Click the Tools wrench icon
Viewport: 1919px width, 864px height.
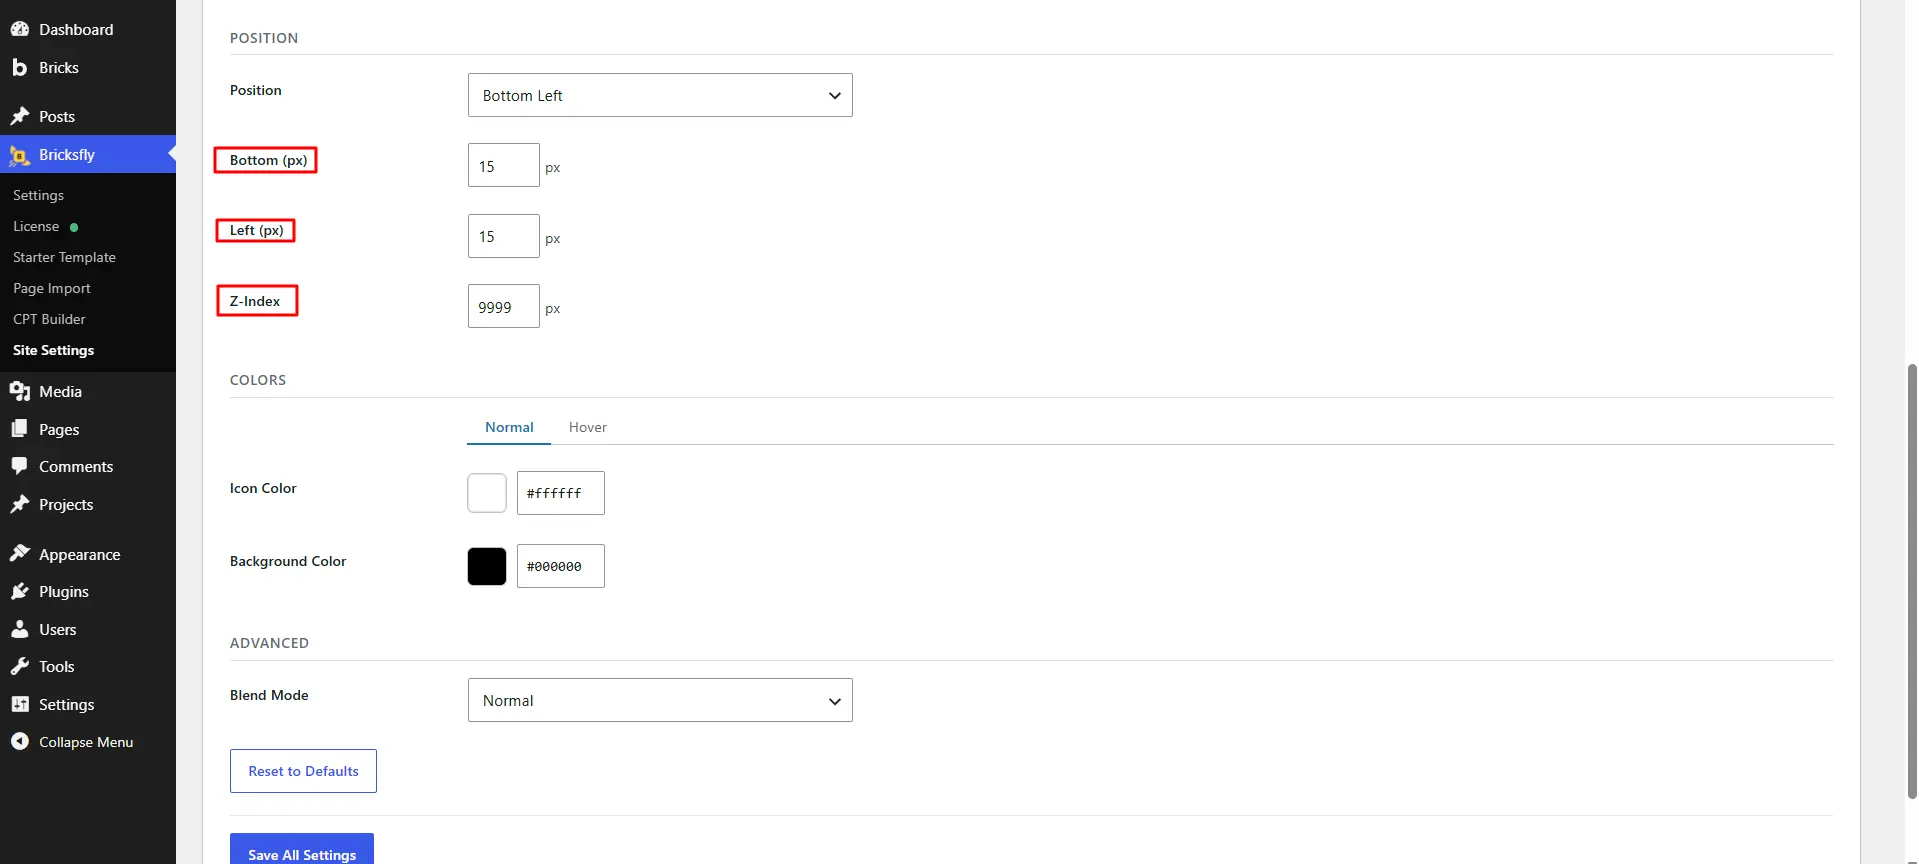pyautogui.click(x=20, y=666)
